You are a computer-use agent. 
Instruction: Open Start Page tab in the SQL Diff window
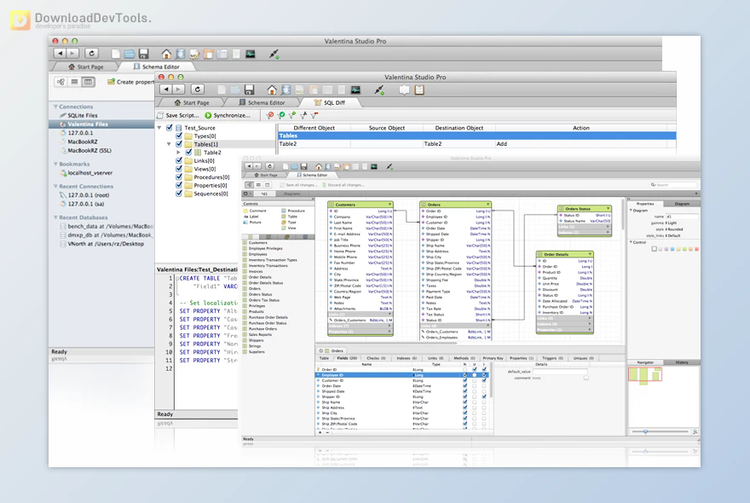pos(191,102)
